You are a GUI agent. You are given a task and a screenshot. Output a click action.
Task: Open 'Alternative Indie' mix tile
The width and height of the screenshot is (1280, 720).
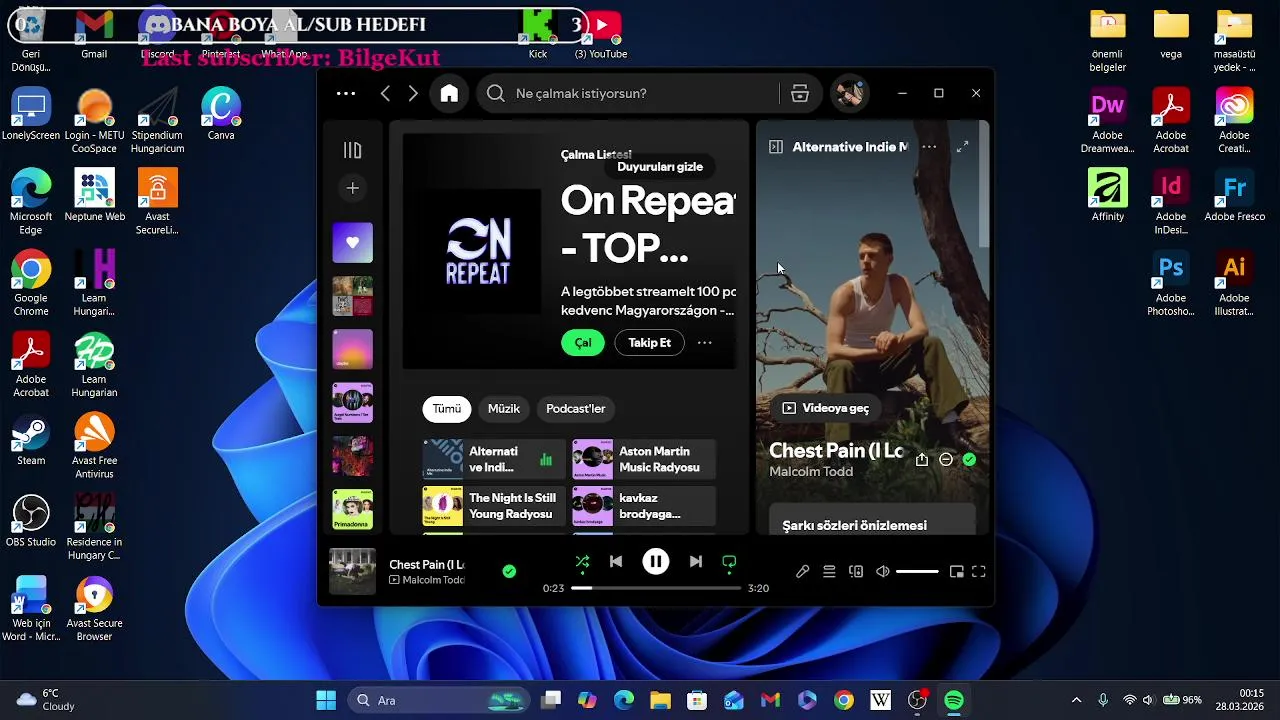[x=494, y=459]
